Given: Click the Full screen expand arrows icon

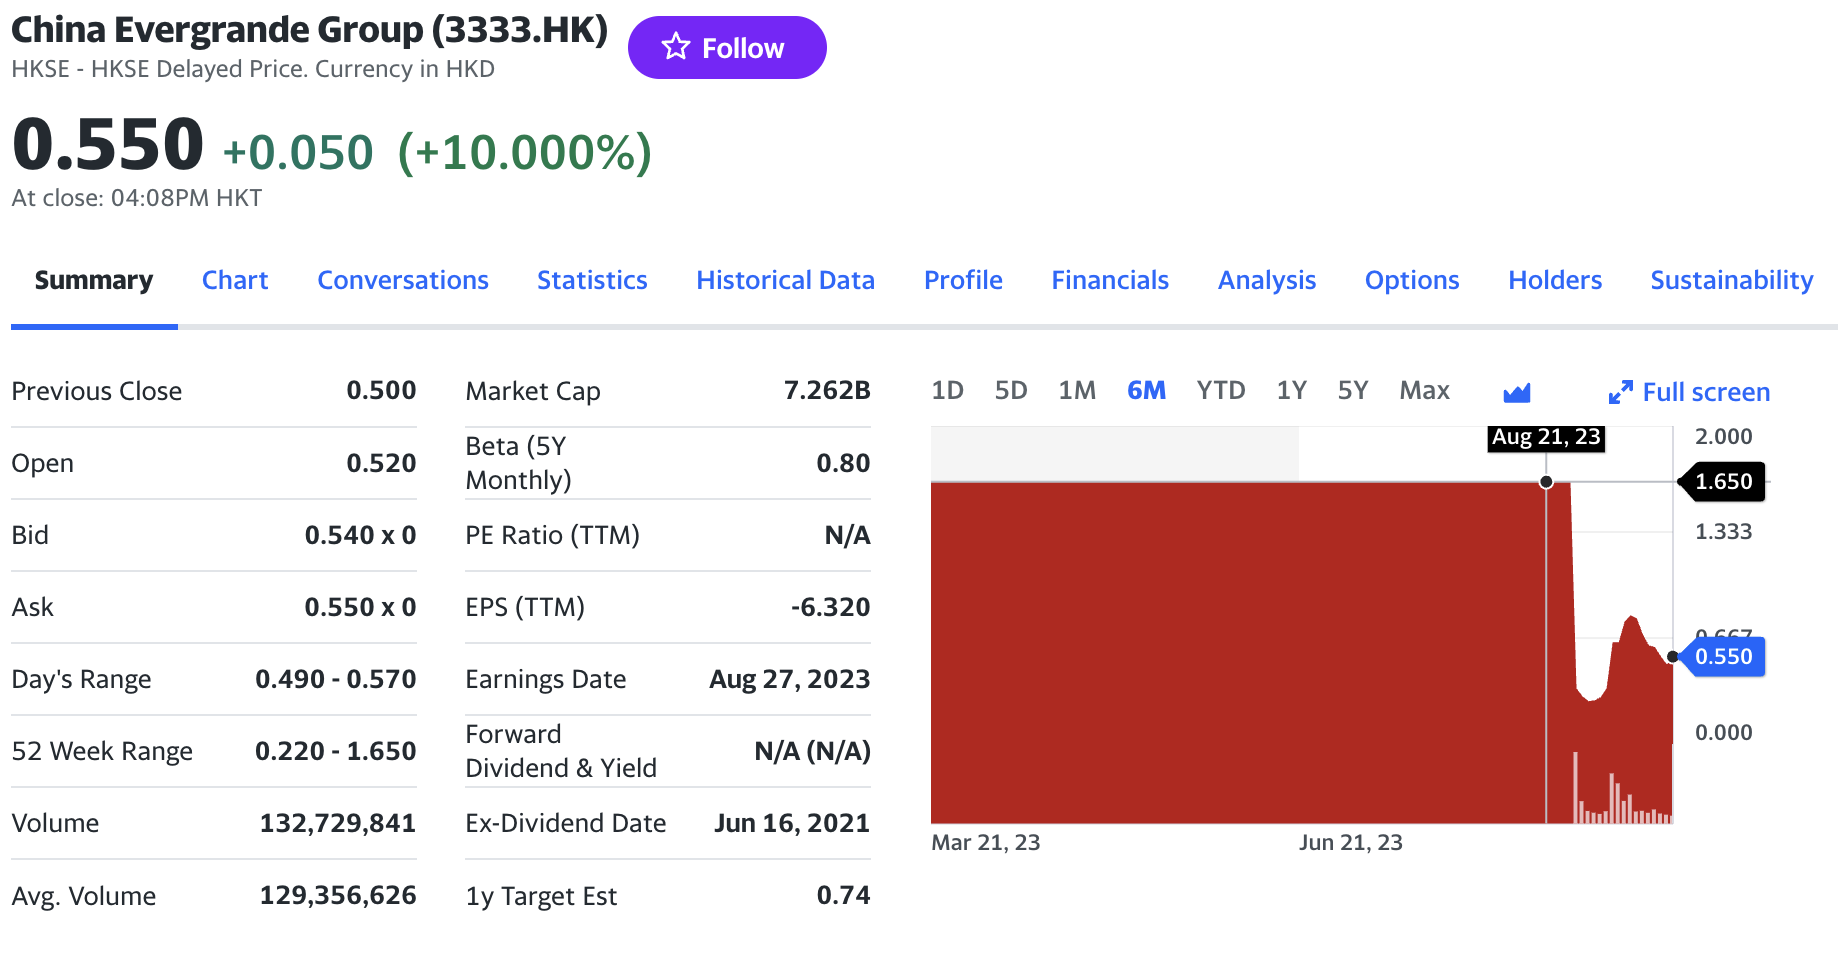Looking at the screenshot, I should pyautogui.click(x=1620, y=392).
